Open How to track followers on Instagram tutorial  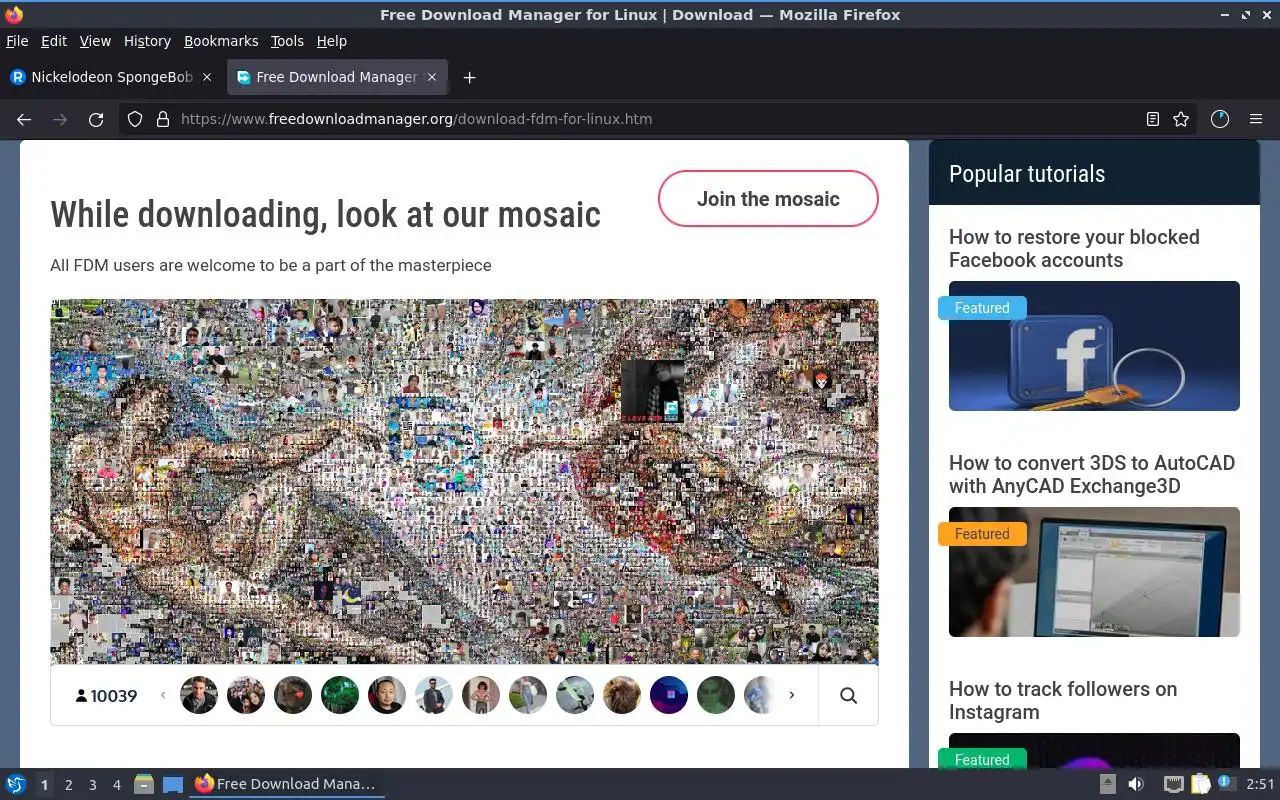1063,700
